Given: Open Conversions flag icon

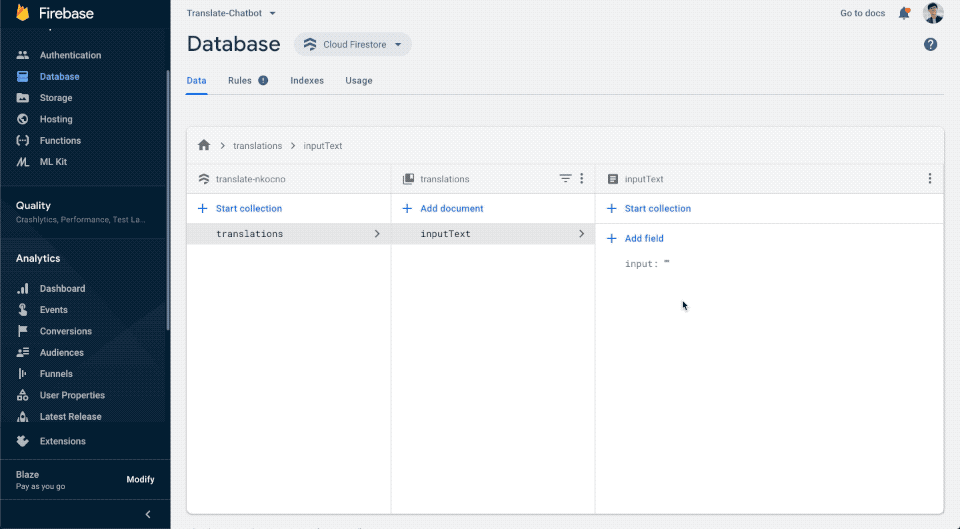Looking at the screenshot, I should click(23, 331).
